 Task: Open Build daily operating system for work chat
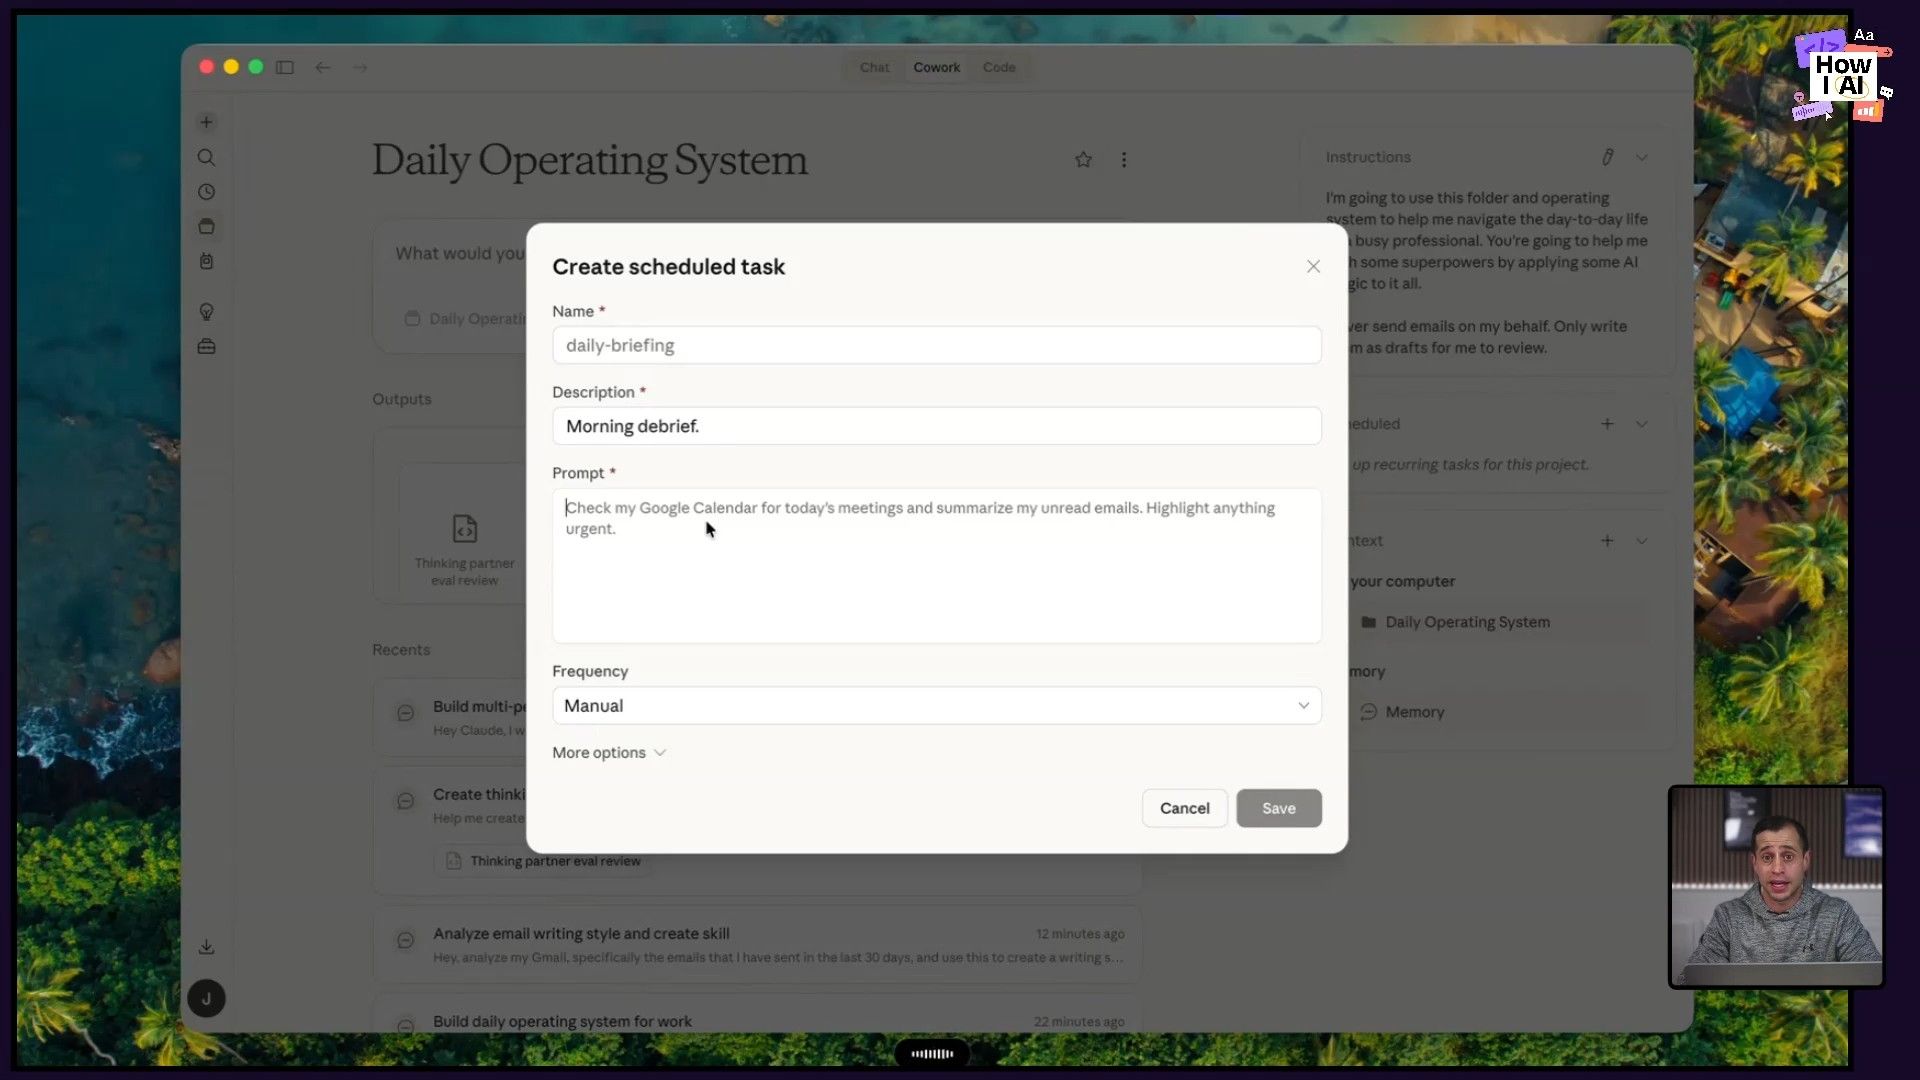pyautogui.click(x=757, y=1016)
